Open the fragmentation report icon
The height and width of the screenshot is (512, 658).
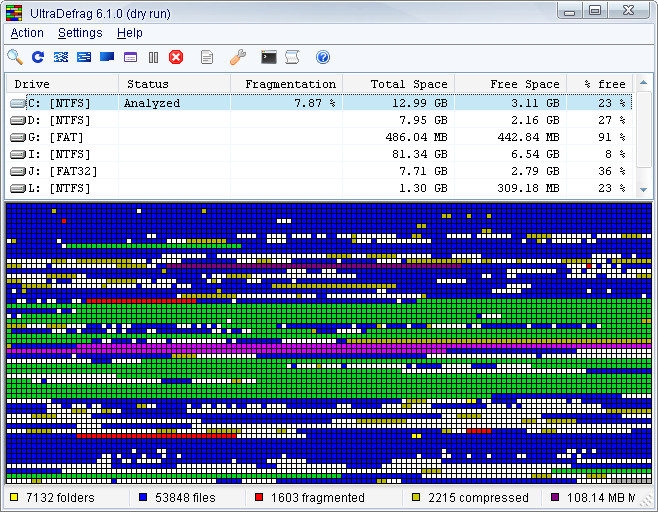[207, 57]
